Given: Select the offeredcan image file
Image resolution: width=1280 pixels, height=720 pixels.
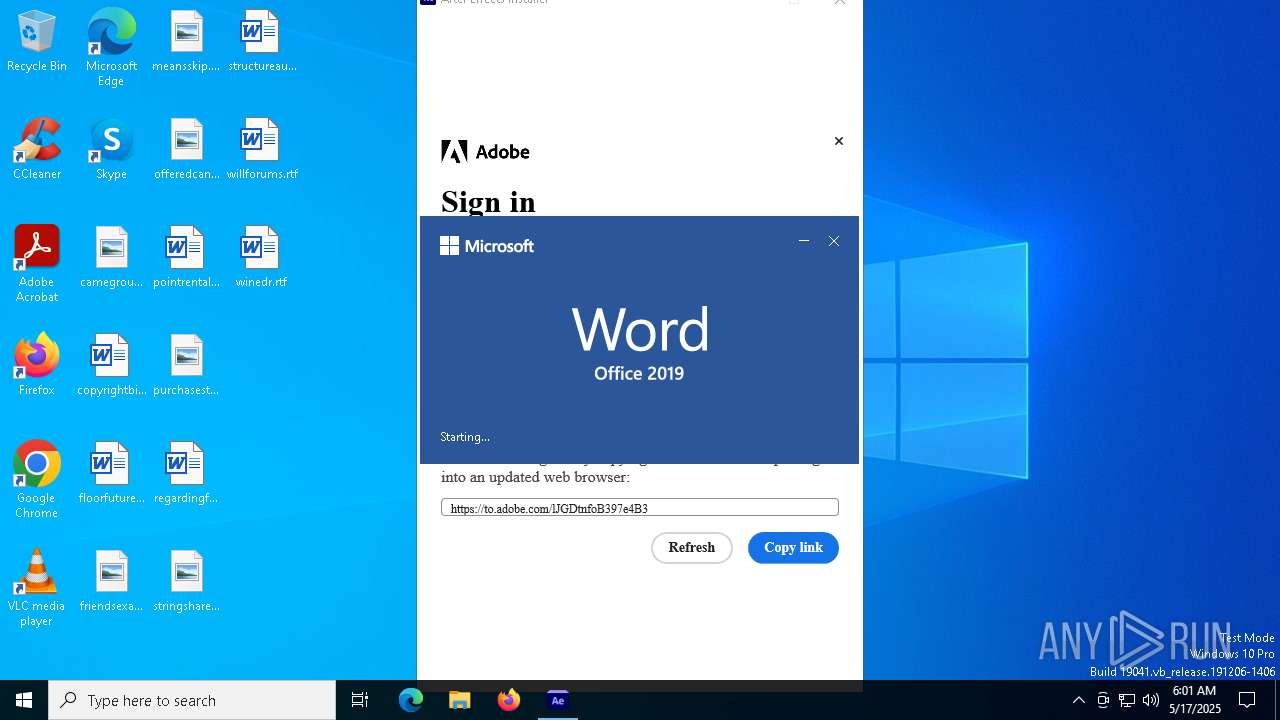Looking at the screenshot, I should 186,150.
